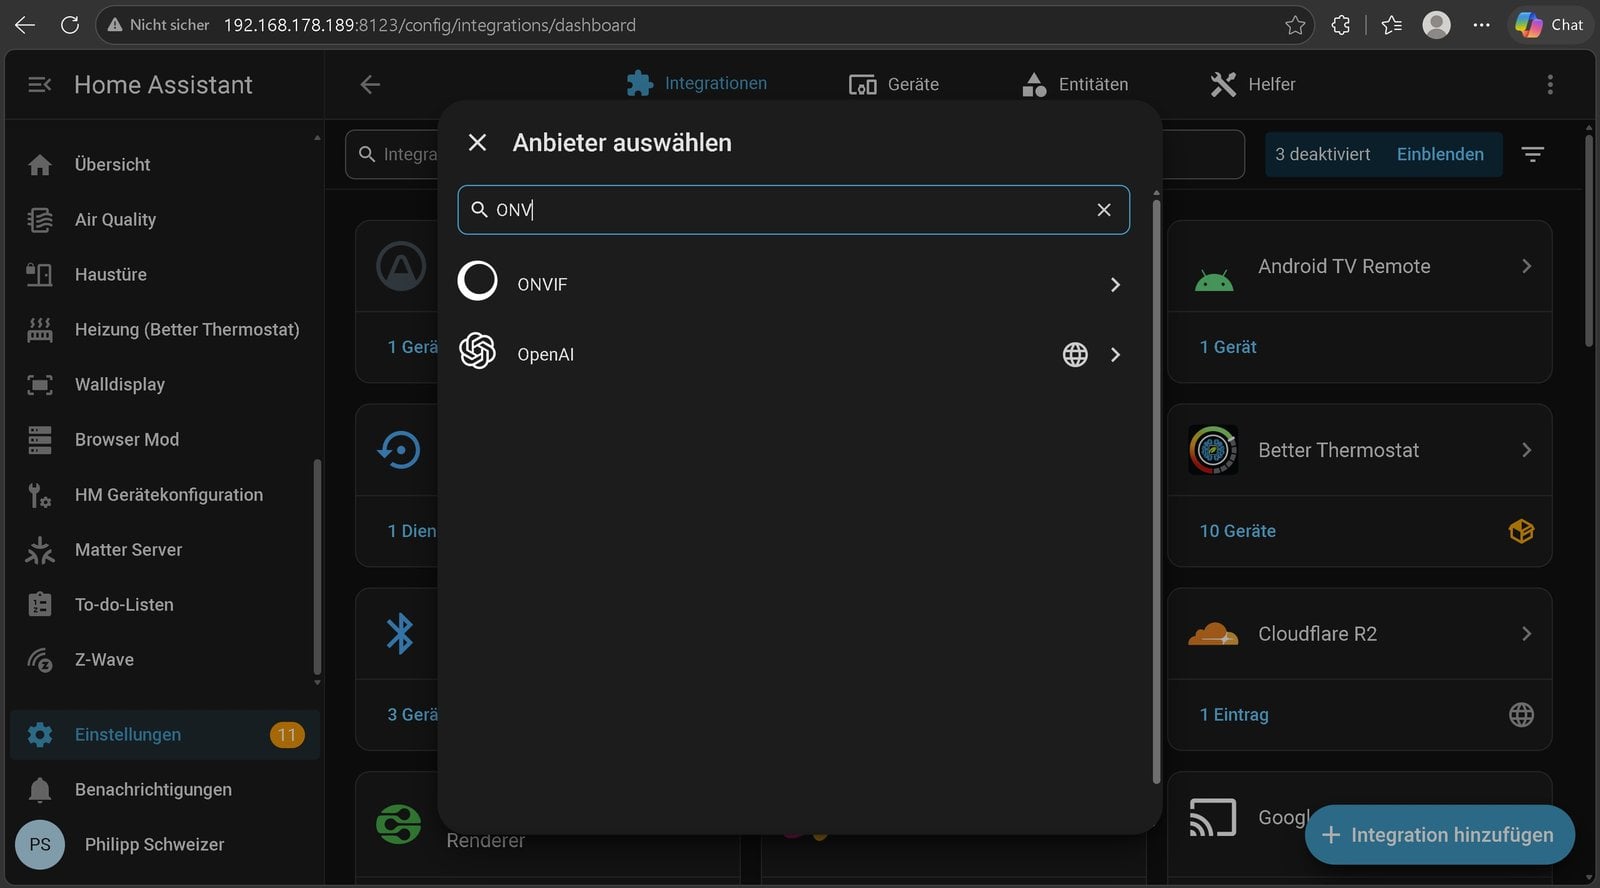
Task: Switch to the Entitäten tab
Action: 1075,84
